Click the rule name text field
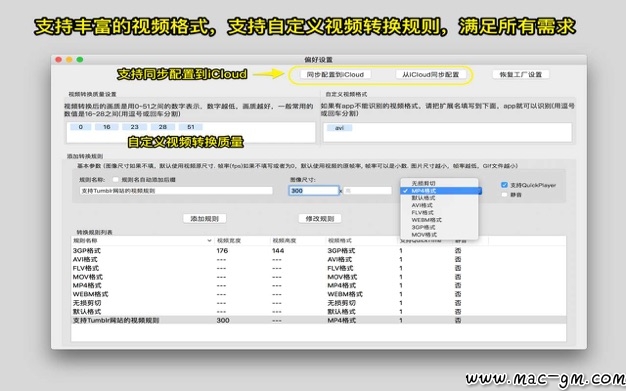Image resolution: width=626 pixels, height=391 pixels. pos(176,191)
